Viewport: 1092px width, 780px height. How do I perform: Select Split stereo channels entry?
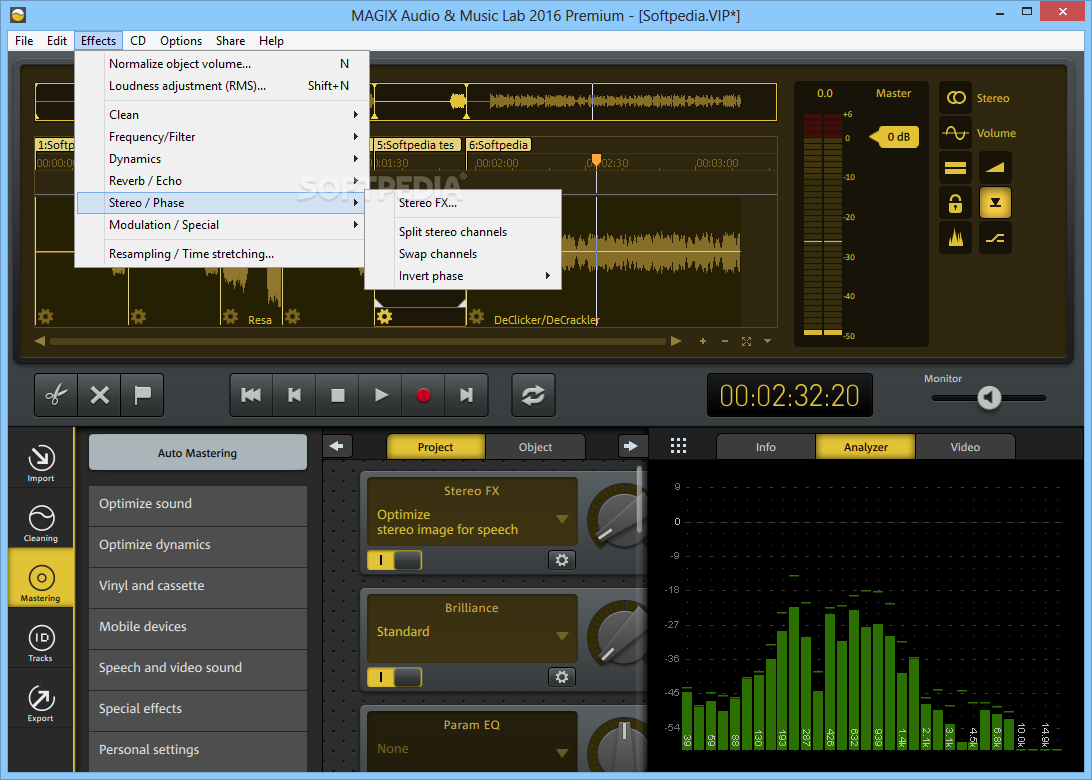(x=463, y=231)
